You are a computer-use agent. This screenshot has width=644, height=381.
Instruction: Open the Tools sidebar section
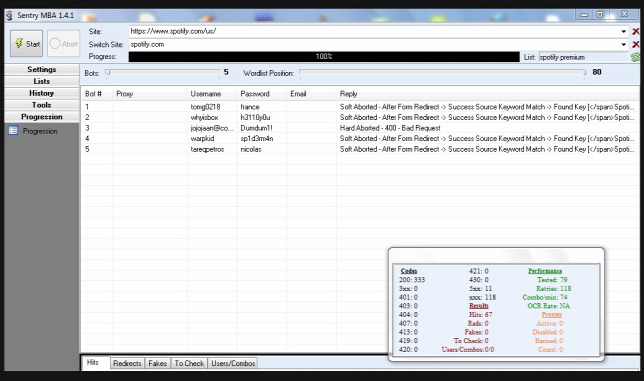click(41, 105)
